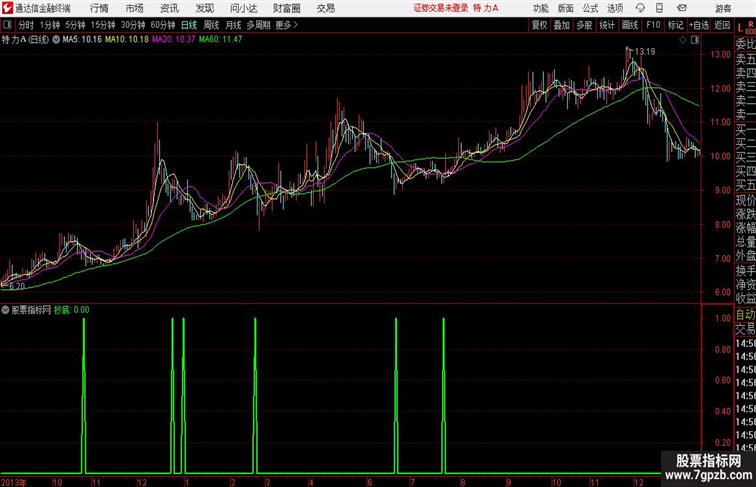The image size is (756, 487).
Task: Click the 通达信 red logo icon
Action: (x=7, y=8)
